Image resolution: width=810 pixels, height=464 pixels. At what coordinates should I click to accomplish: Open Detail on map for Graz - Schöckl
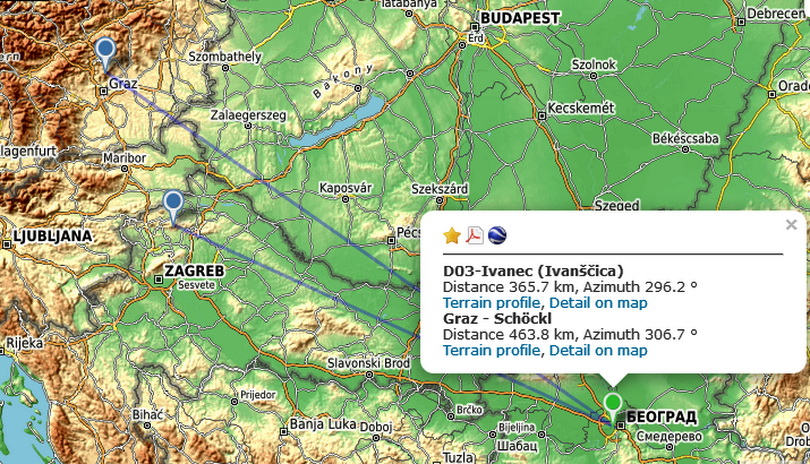(598, 350)
